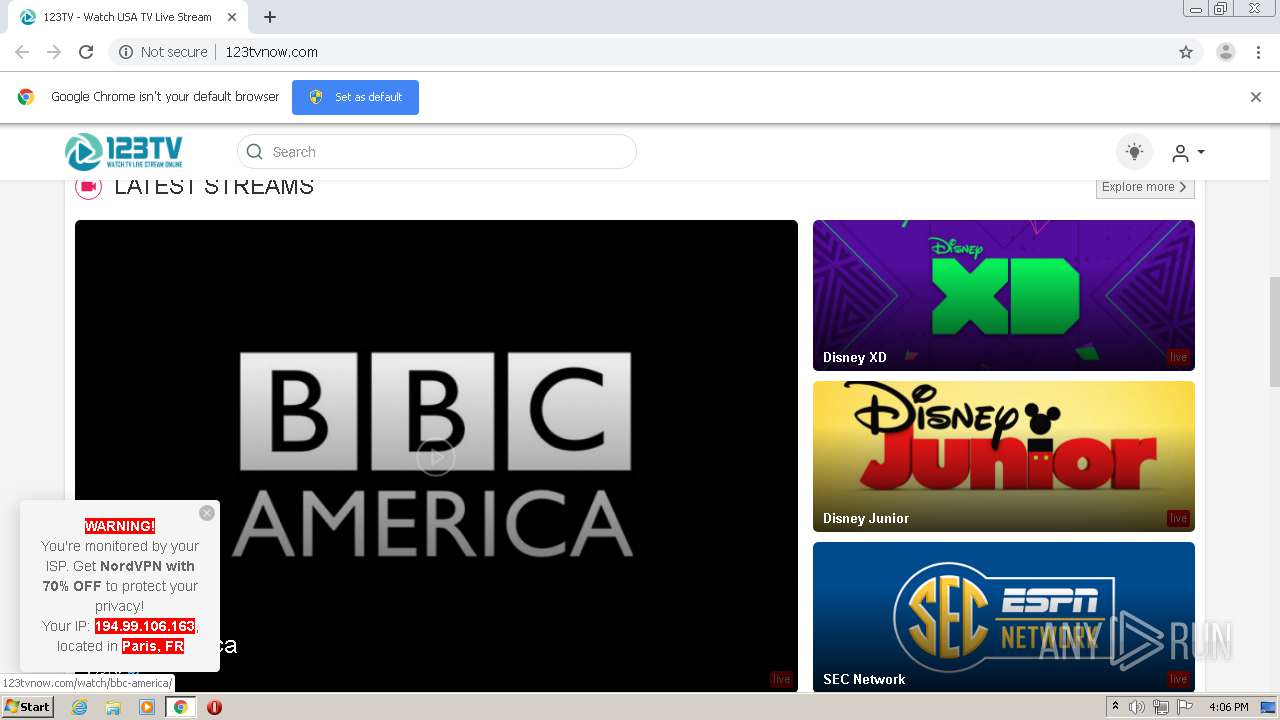
Task: Click the Latest Streams camera icon
Action: coord(89,187)
